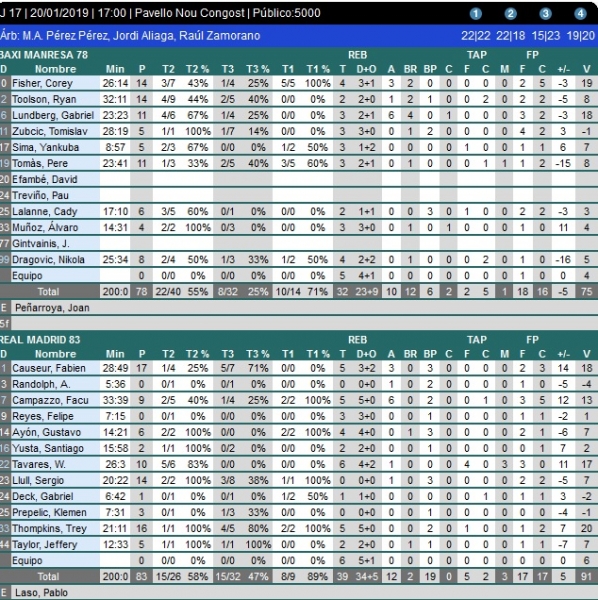Click Manresa's T3 % column header
Image resolution: width=598 pixels, height=600 pixels.
257,69
